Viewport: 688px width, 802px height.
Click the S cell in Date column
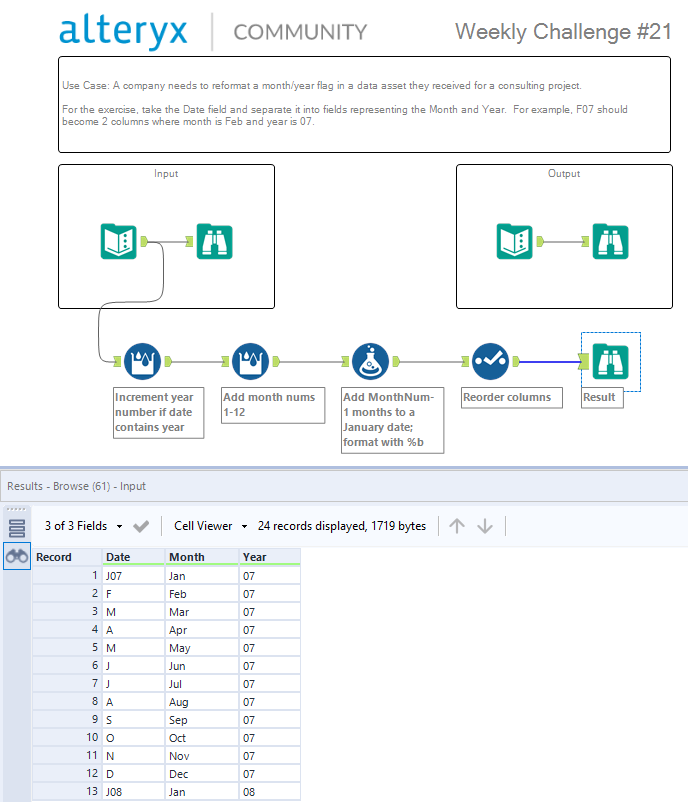coord(134,720)
